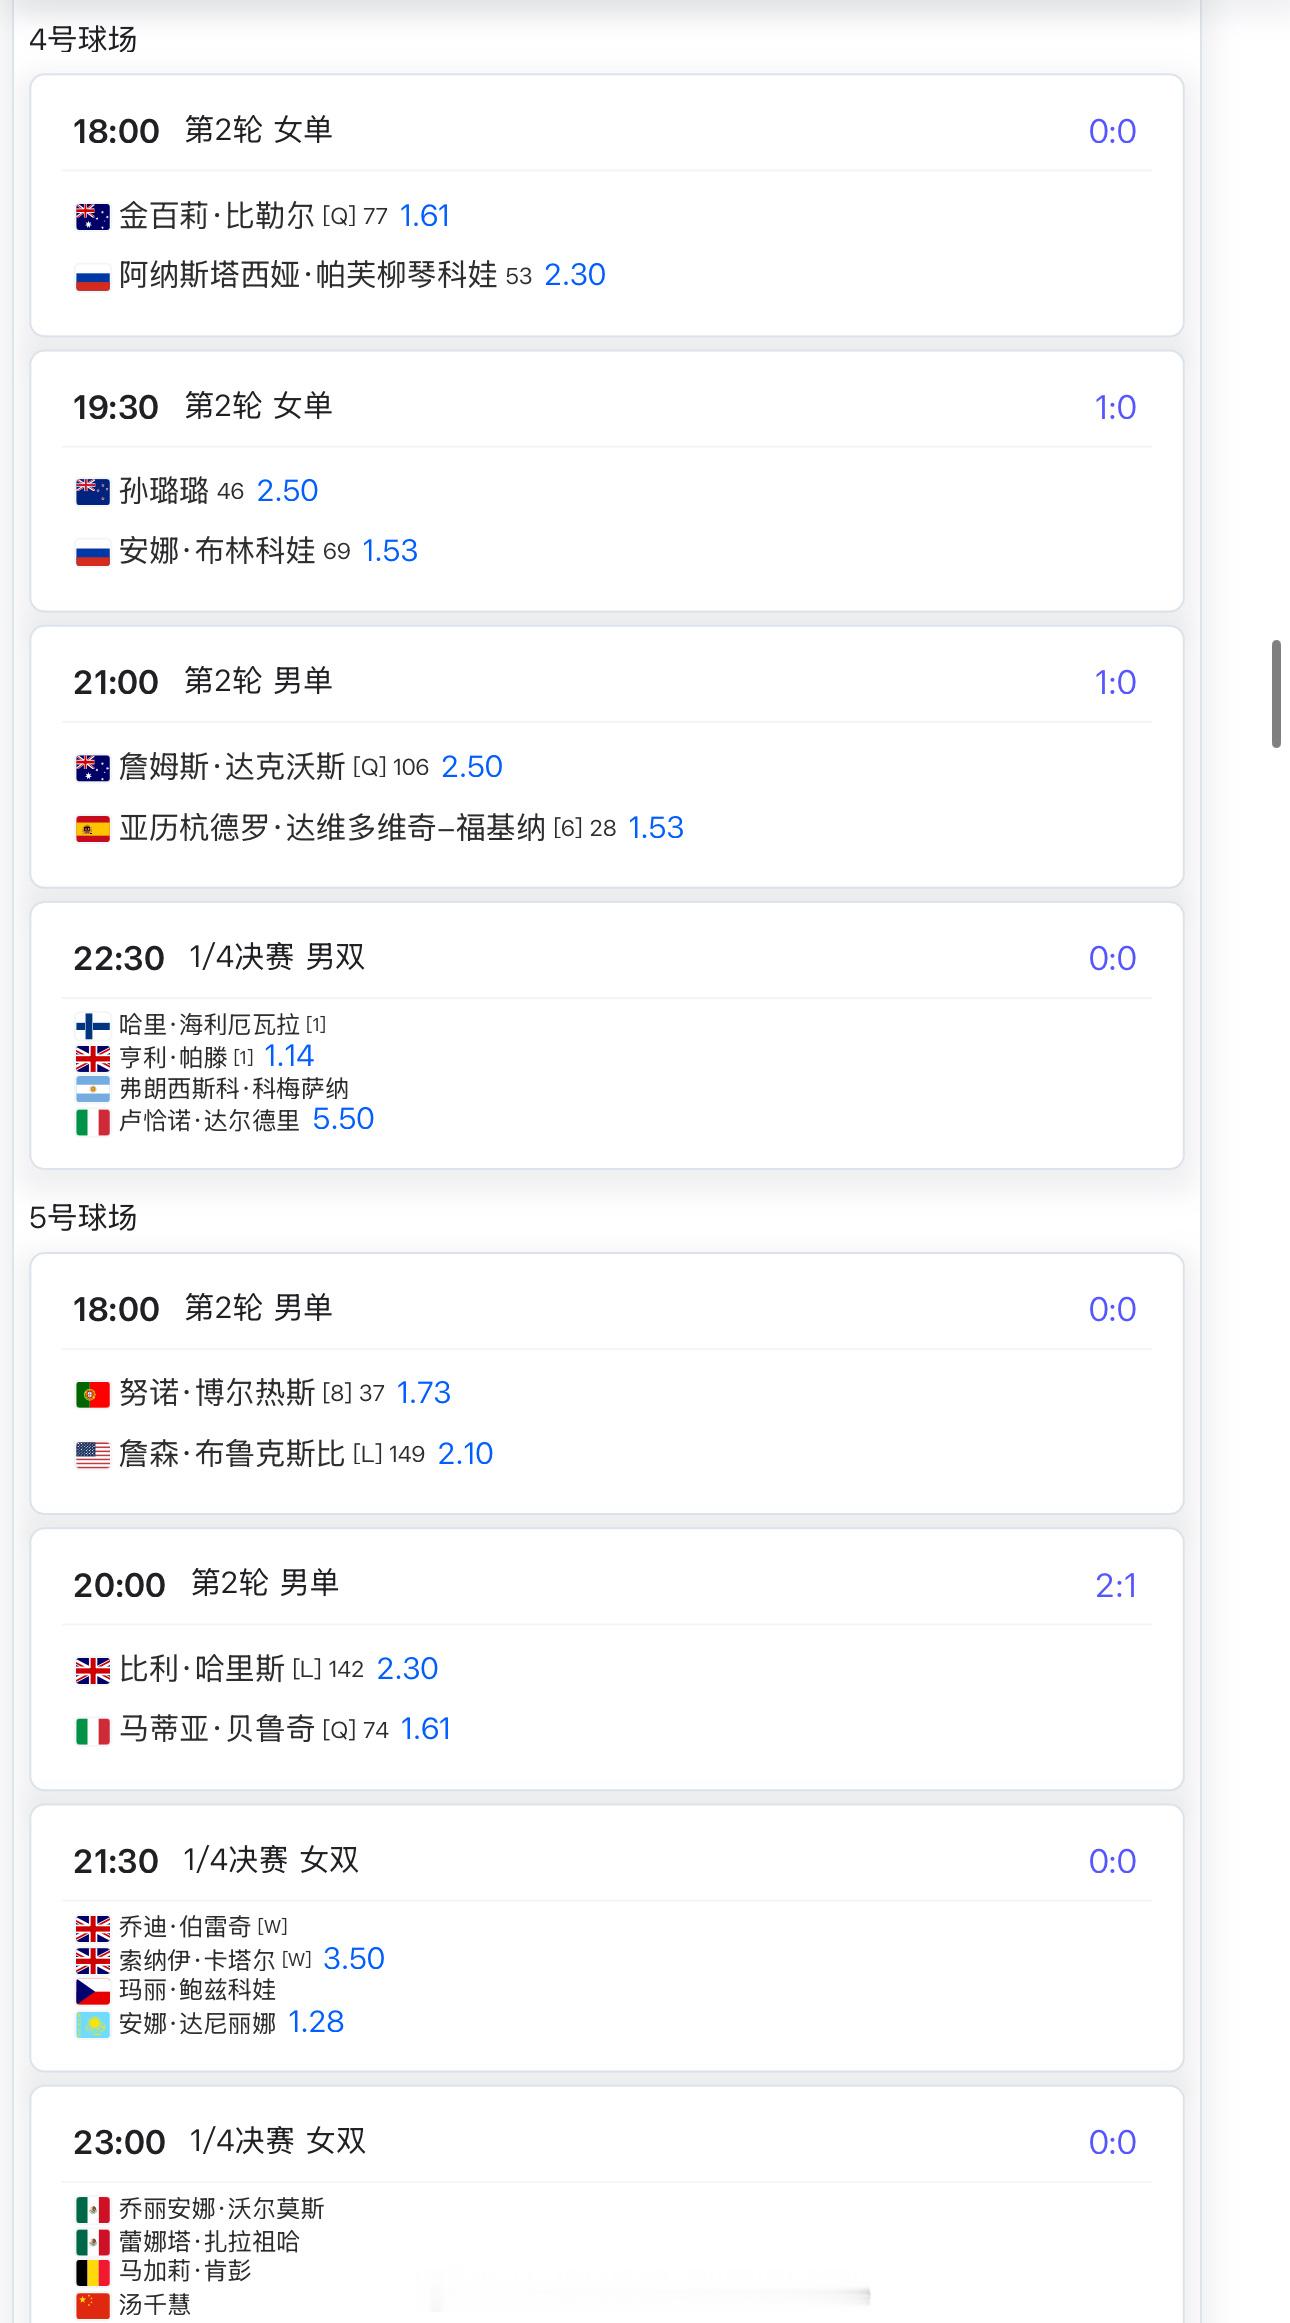Open player 比利·哈里斯
Screen dimensions: 1290x2323
click(x=202, y=1669)
